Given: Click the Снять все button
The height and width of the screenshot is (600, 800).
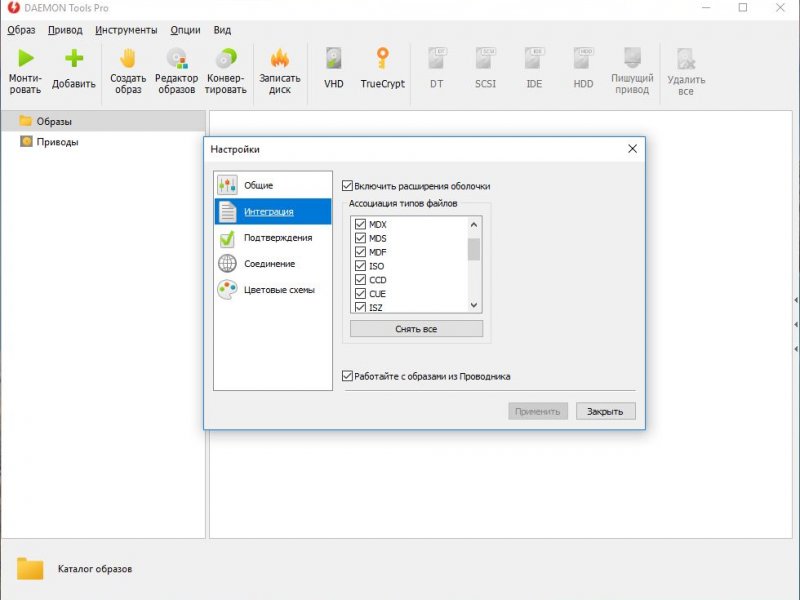Looking at the screenshot, I should pyautogui.click(x=416, y=329).
